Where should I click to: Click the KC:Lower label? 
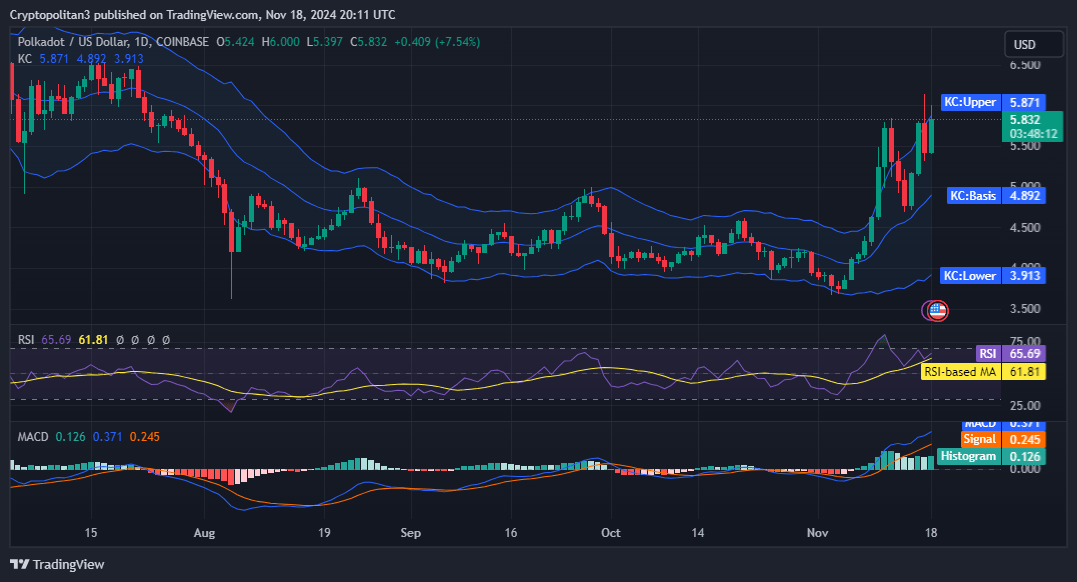(x=969, y=276)
